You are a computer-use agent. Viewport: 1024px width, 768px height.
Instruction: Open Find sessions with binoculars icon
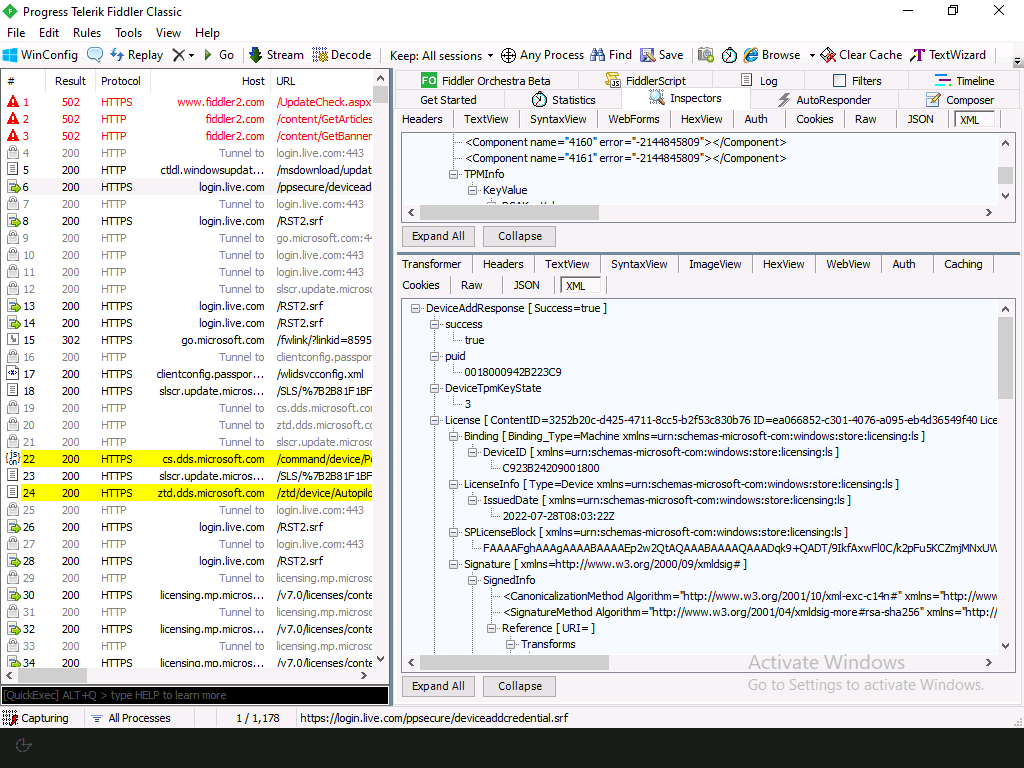click(611, 55)
